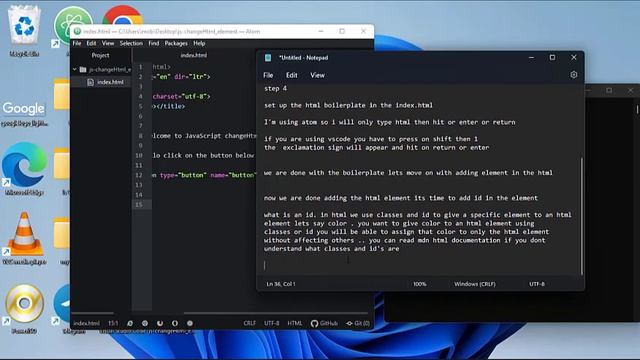Open Notepad's View menu
Viewport: 640px width, 360px height.
317,75
